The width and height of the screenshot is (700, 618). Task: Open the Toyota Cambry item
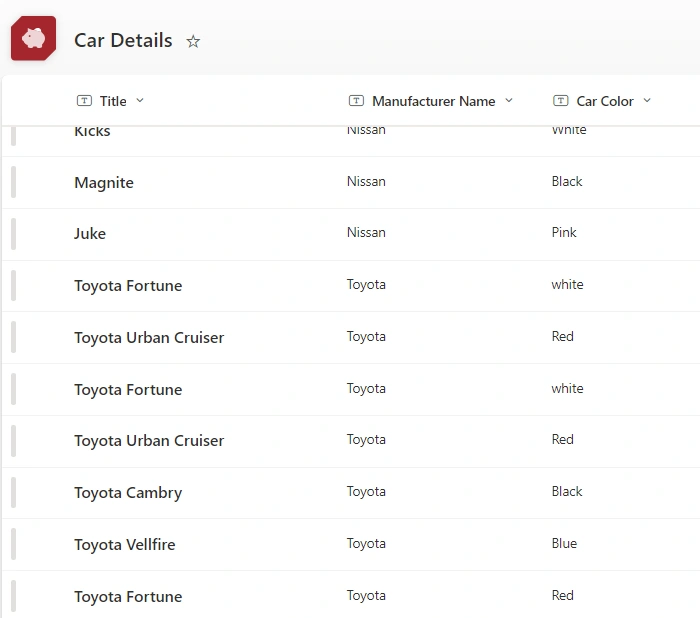tap(128, 493)
